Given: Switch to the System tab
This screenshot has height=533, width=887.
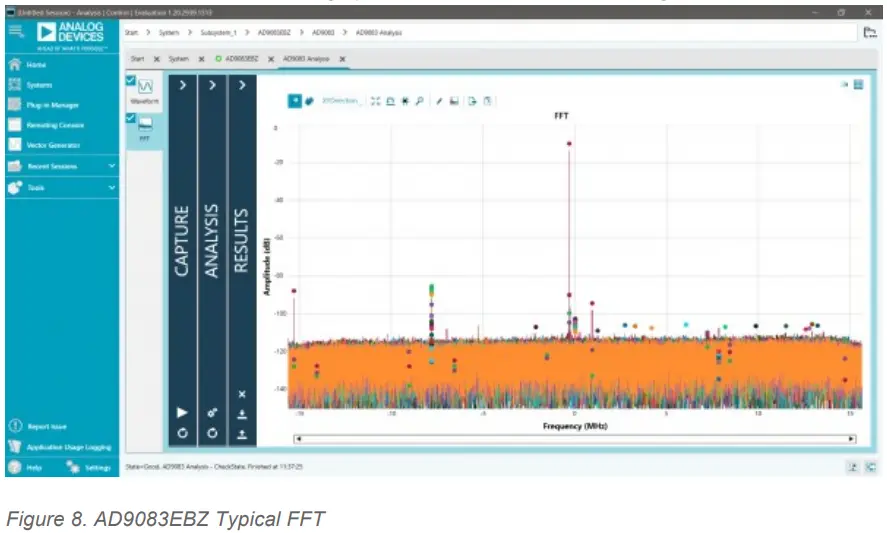Looking at the screenshot, I should pyautogui.click(x=179, y=59).
